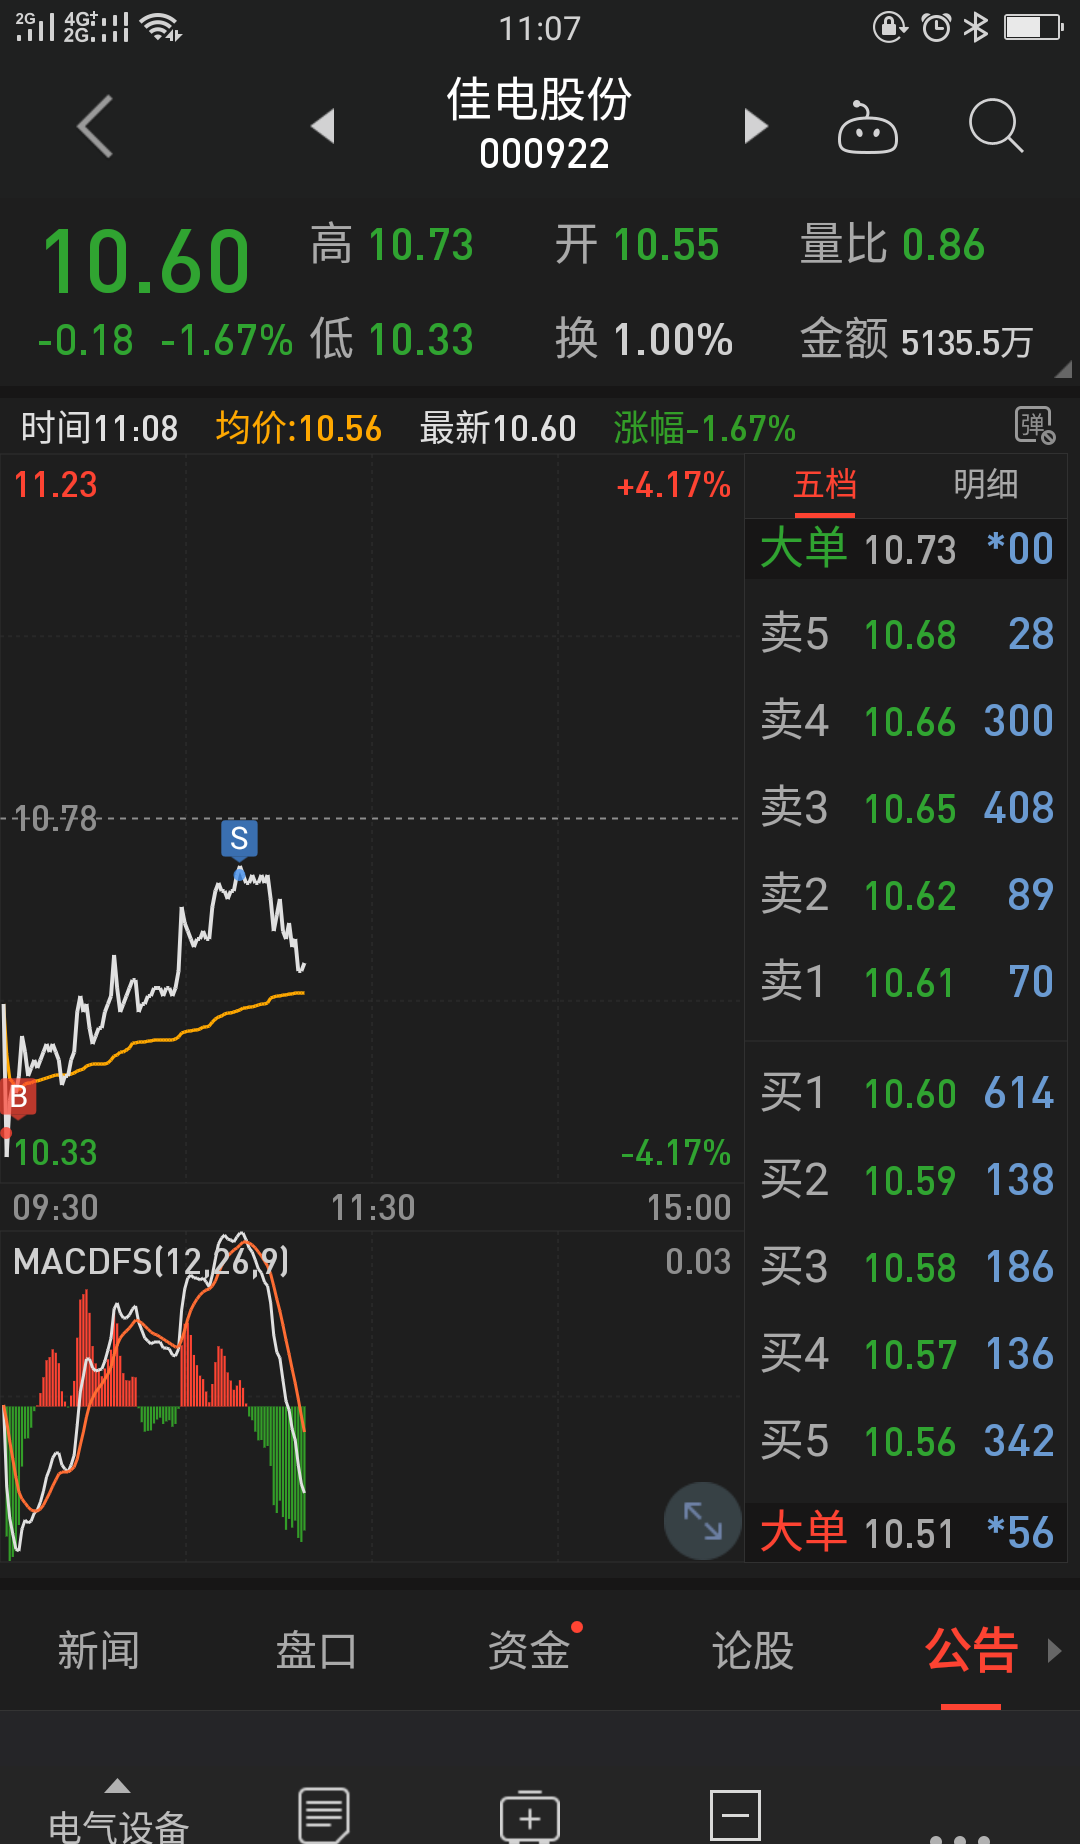The width and height of the screenshot is (1080, 1844).
Task: Tap the B buy marker on chart
Action: click(x=18, y=1098)
